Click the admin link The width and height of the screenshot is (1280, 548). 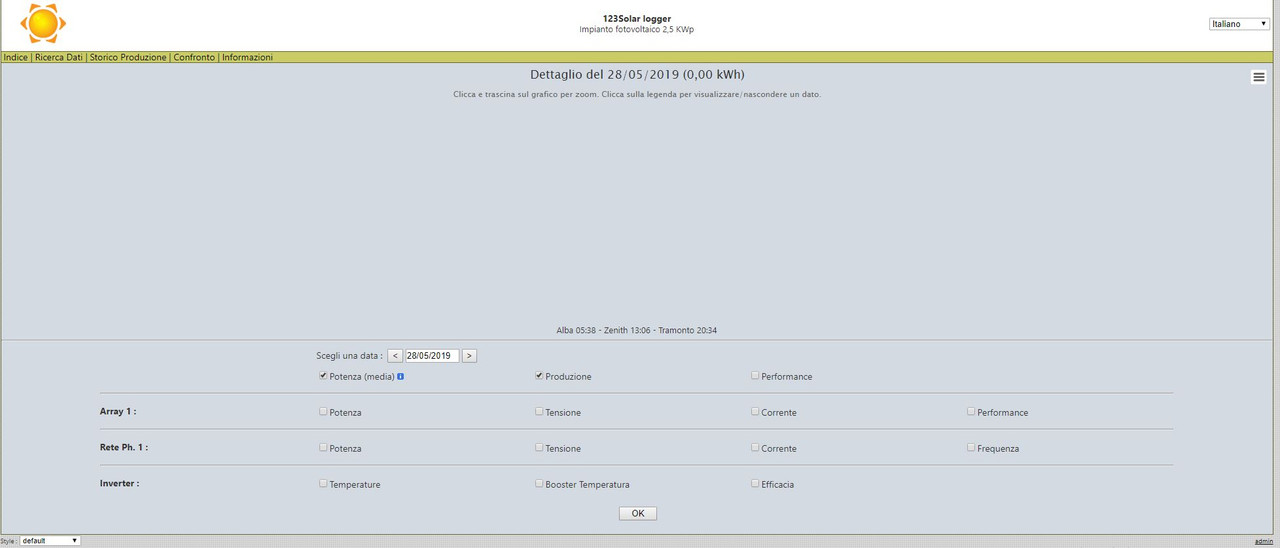point(1264,541)
